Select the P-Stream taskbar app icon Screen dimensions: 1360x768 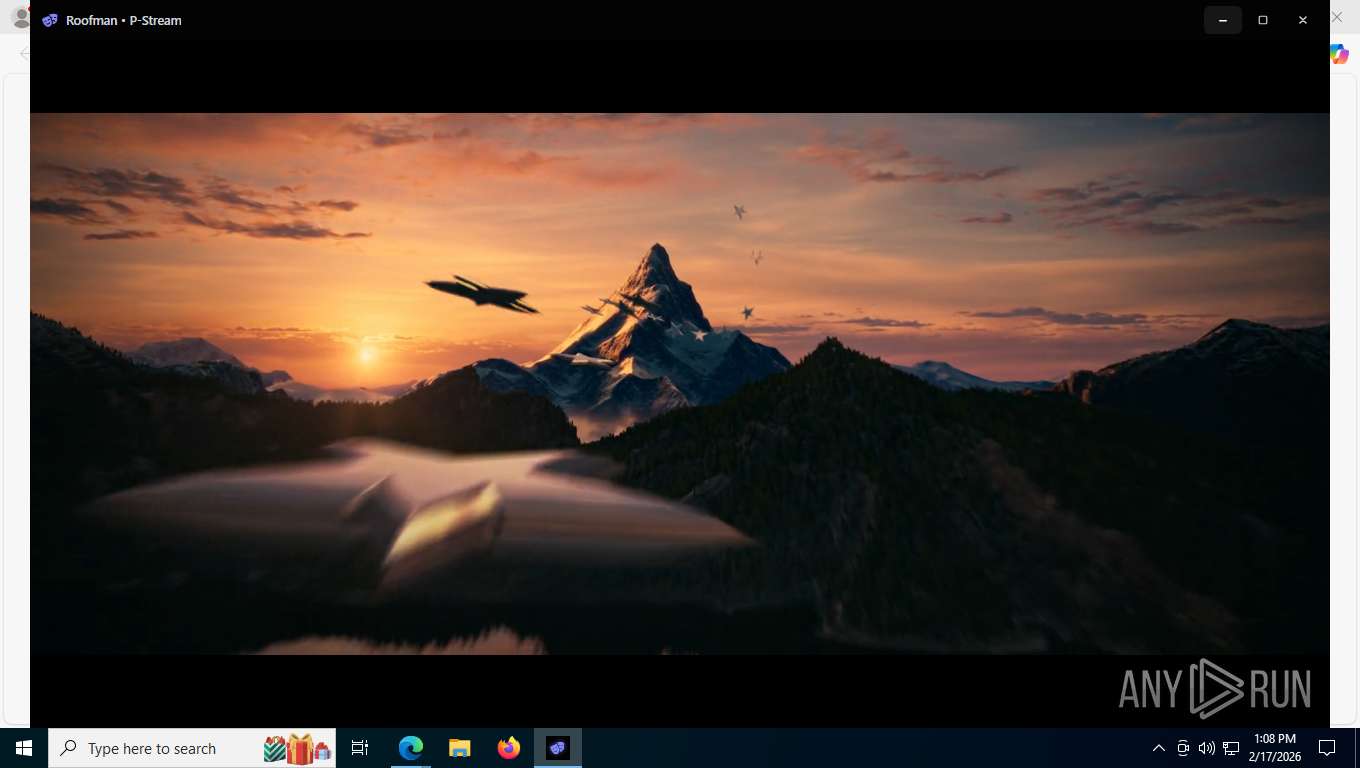click(558, 748)
